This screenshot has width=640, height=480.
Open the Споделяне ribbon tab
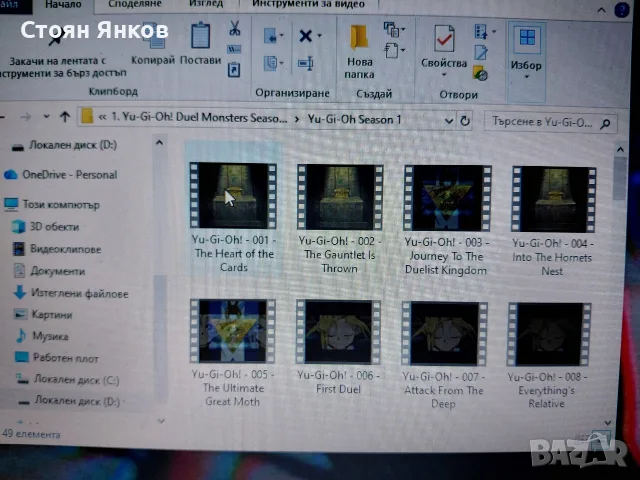135,4
